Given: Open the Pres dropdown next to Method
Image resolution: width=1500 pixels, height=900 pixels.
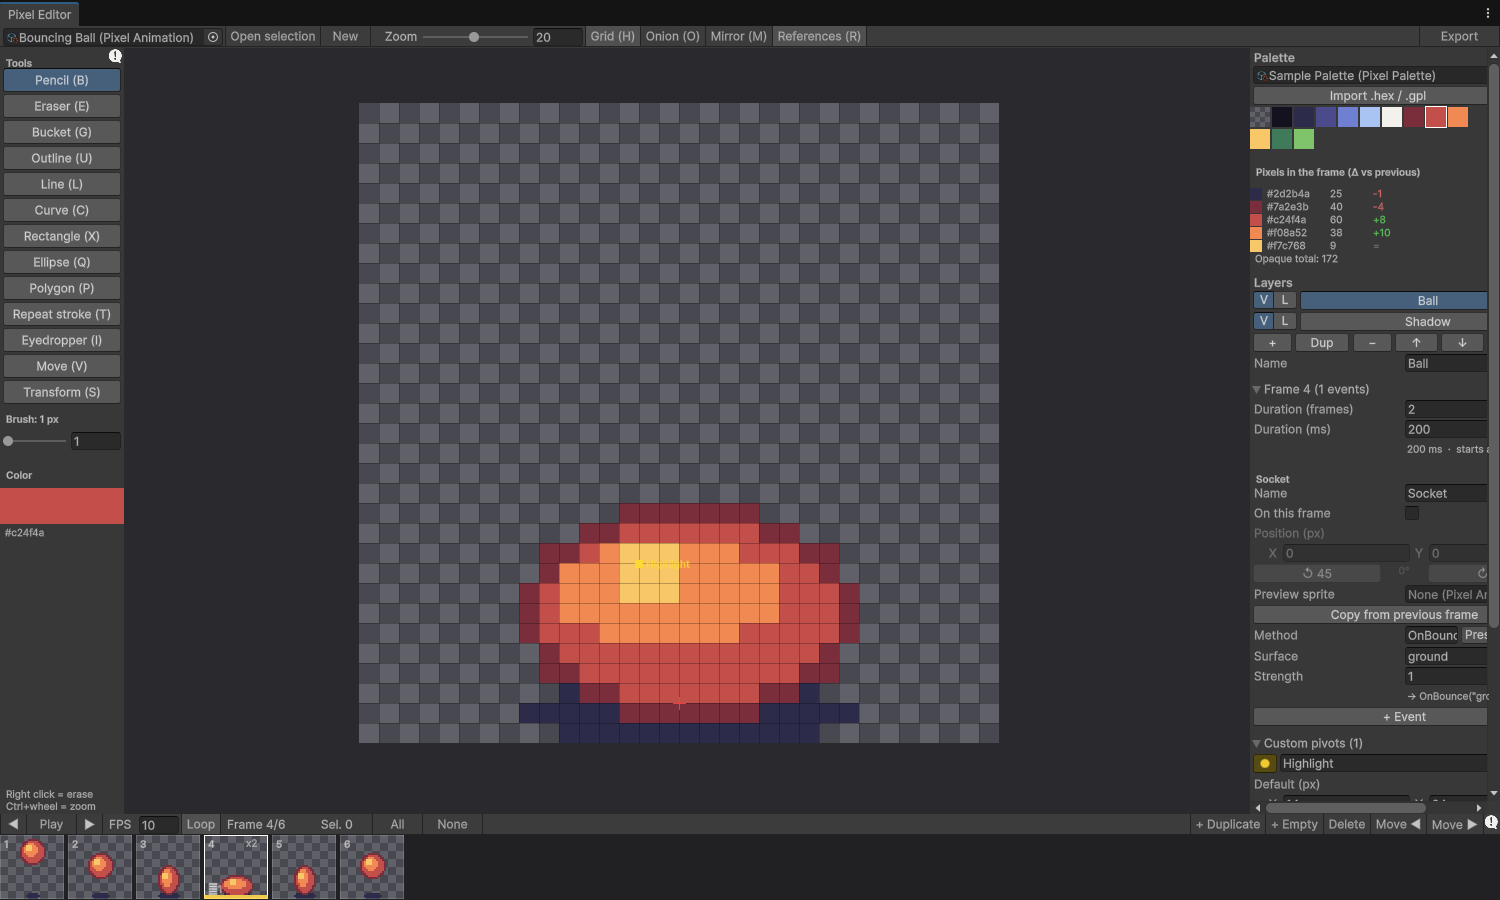Looking at the screenshot, I should point(1475,635).
